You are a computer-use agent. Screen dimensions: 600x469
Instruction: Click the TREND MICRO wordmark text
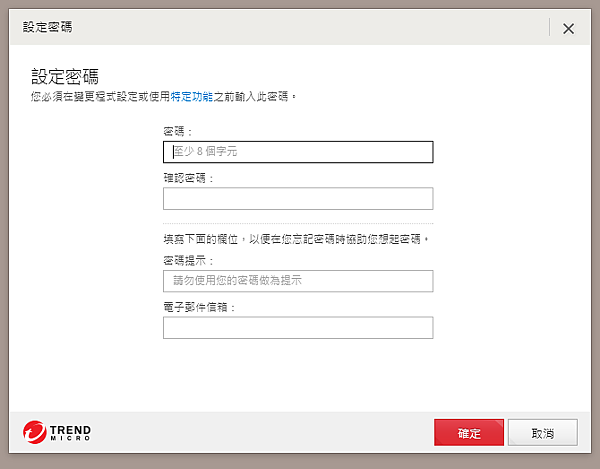[x=72, y=432]
